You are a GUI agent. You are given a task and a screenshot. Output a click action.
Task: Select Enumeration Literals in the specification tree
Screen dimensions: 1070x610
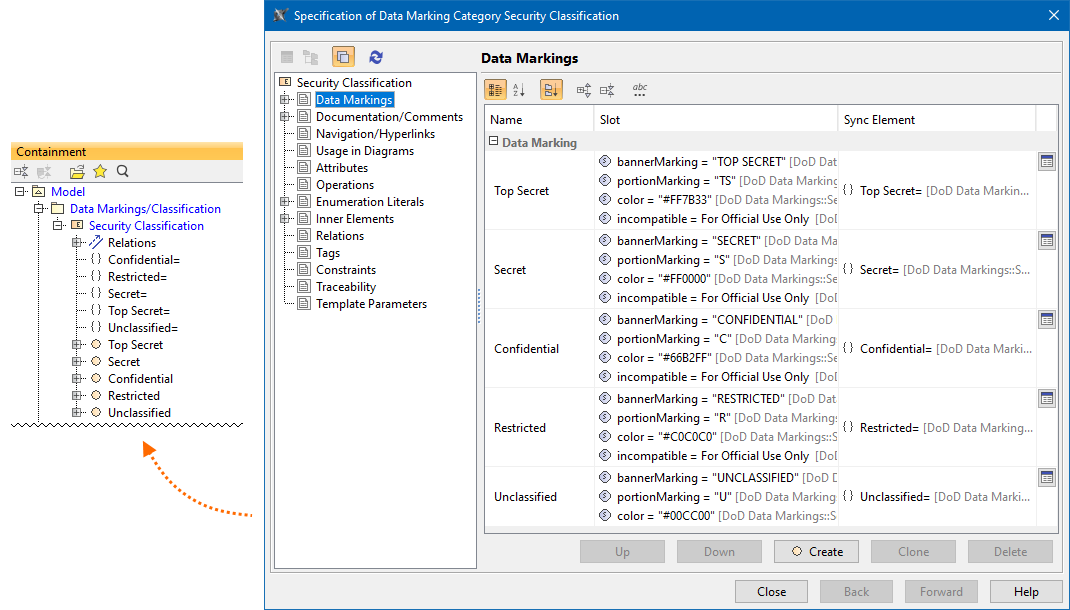tap(369, 202)
